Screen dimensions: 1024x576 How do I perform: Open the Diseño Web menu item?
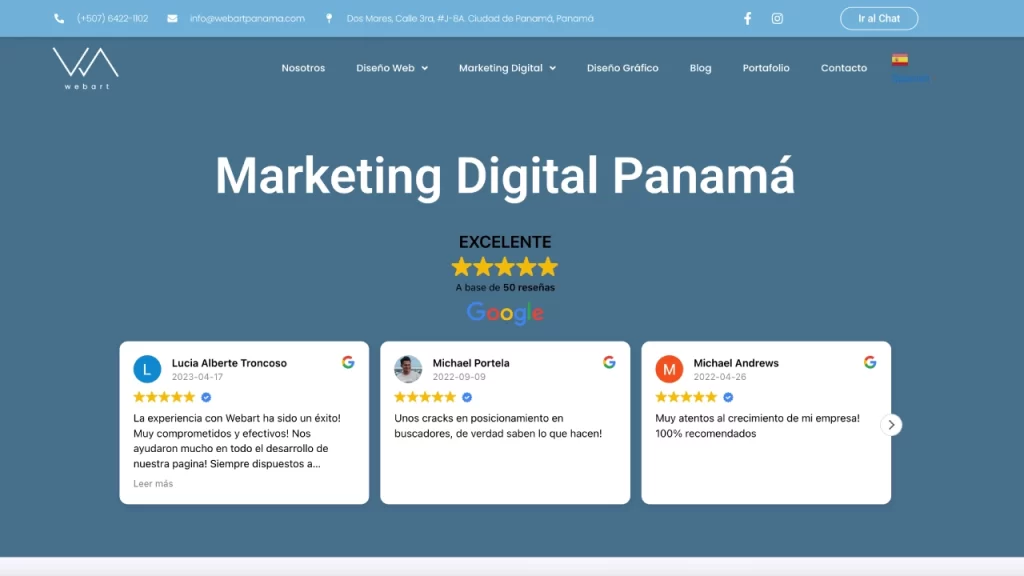click(x=385, y=68)
